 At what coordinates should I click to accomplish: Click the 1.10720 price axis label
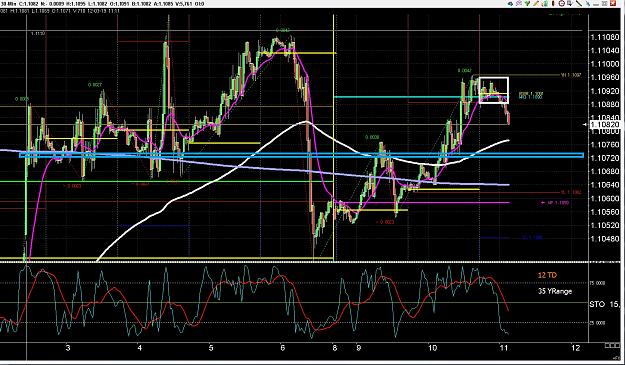tap(605, 158)
